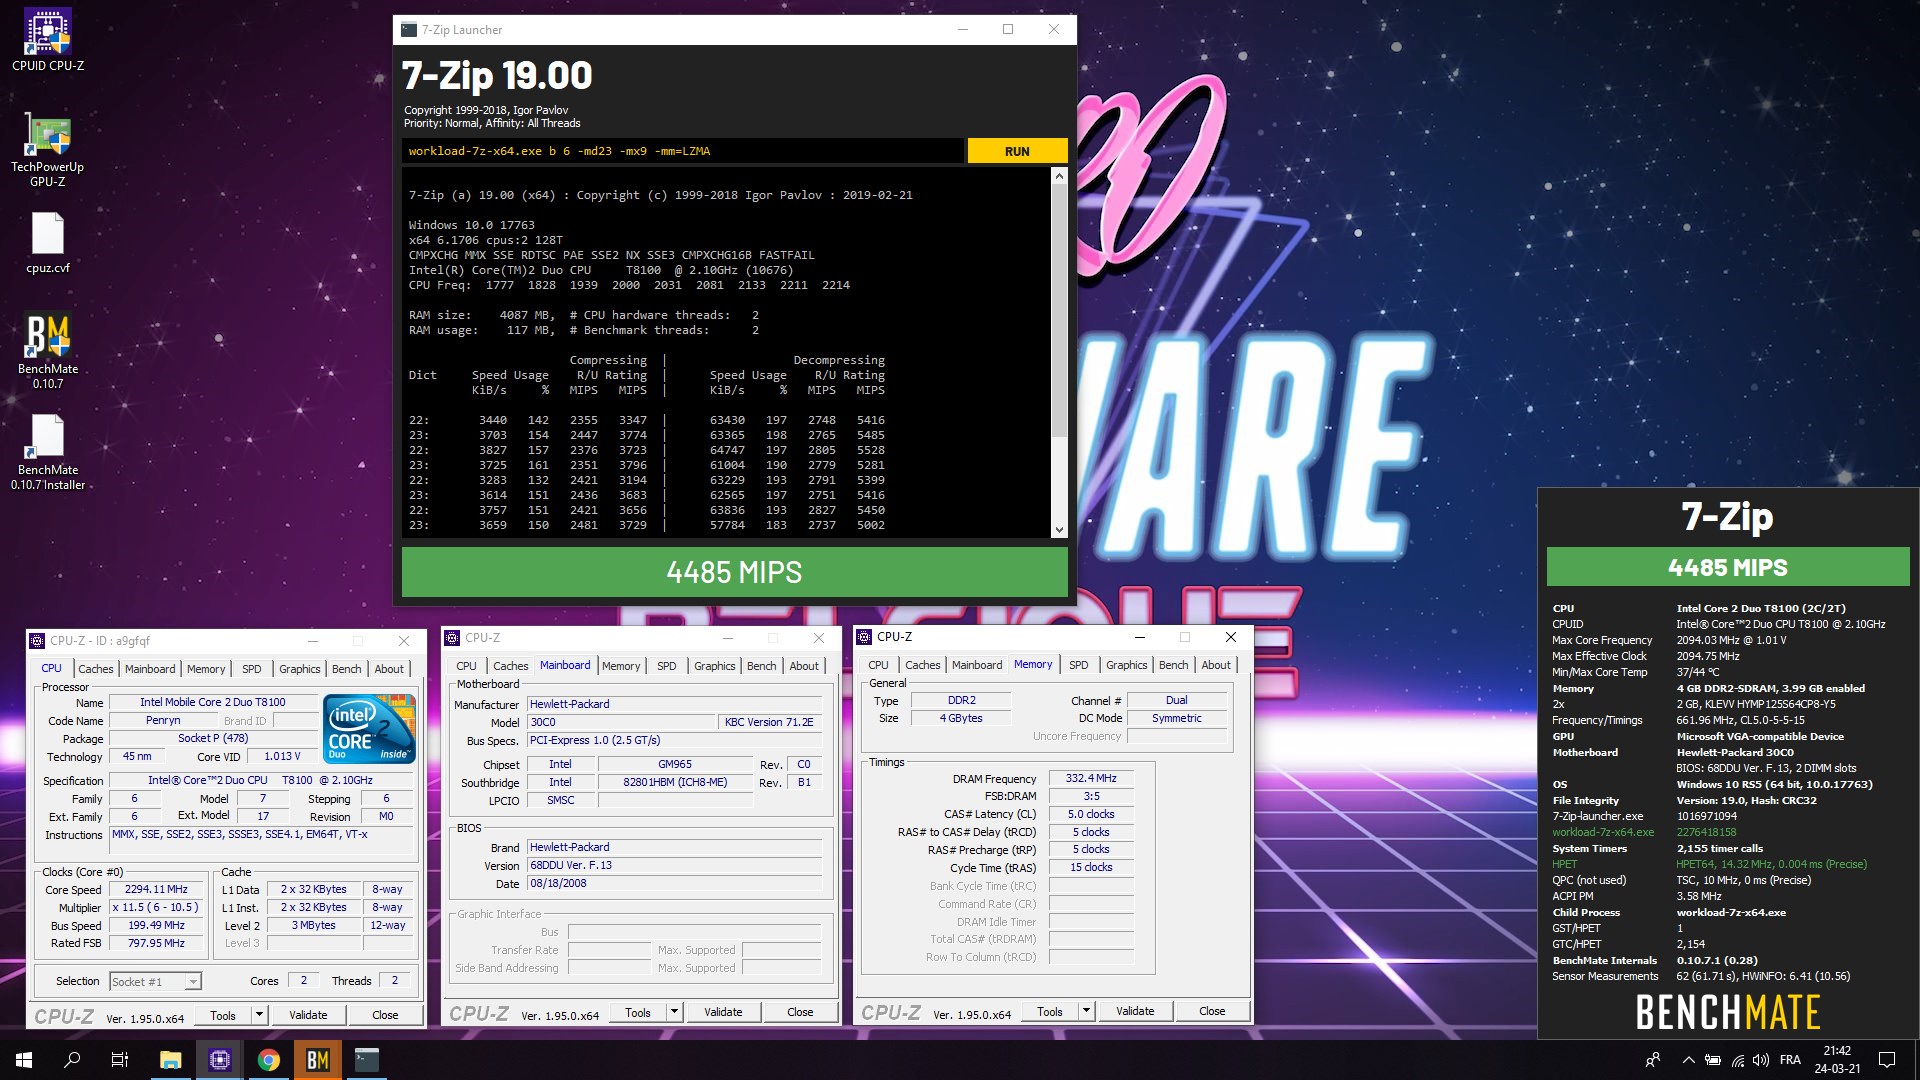Click the Windows Start button
1920x1080 pixels.
24,1060
